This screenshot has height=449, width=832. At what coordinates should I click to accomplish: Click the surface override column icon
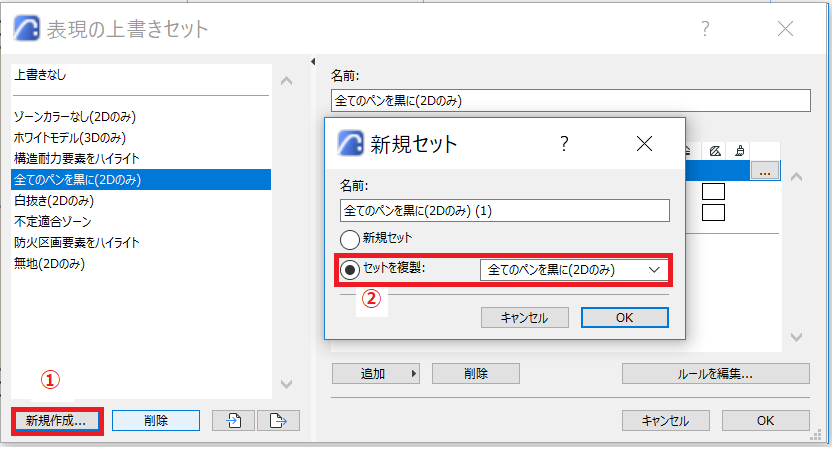[740, 151]
